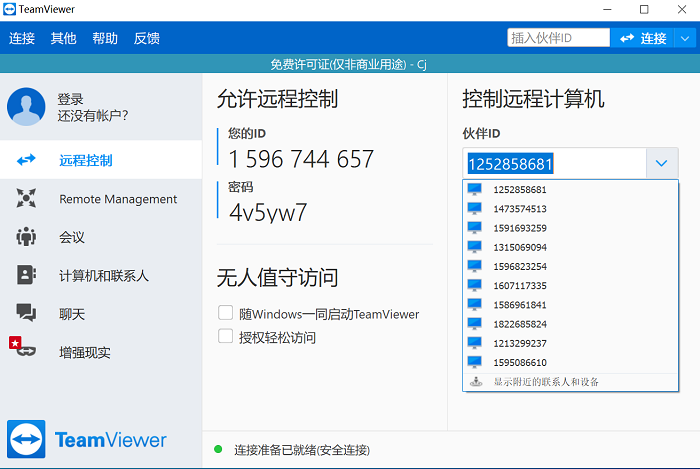This screenshot has width=700, height=469.
Task: Open the 帮助 menu
Action: 105,38
